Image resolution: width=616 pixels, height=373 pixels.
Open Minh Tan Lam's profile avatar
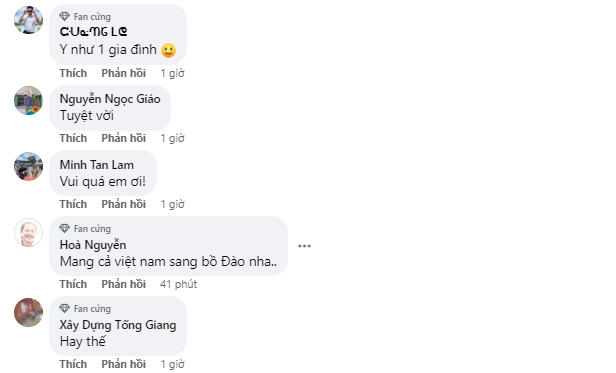(x=28, y=166)
